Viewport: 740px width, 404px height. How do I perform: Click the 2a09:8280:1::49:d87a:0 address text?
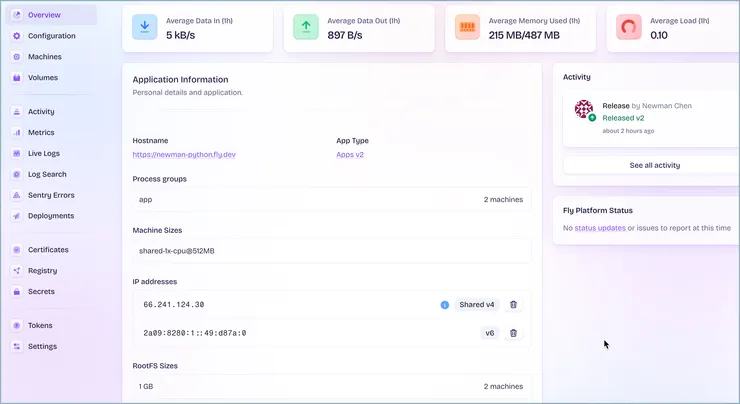(194, 333)
